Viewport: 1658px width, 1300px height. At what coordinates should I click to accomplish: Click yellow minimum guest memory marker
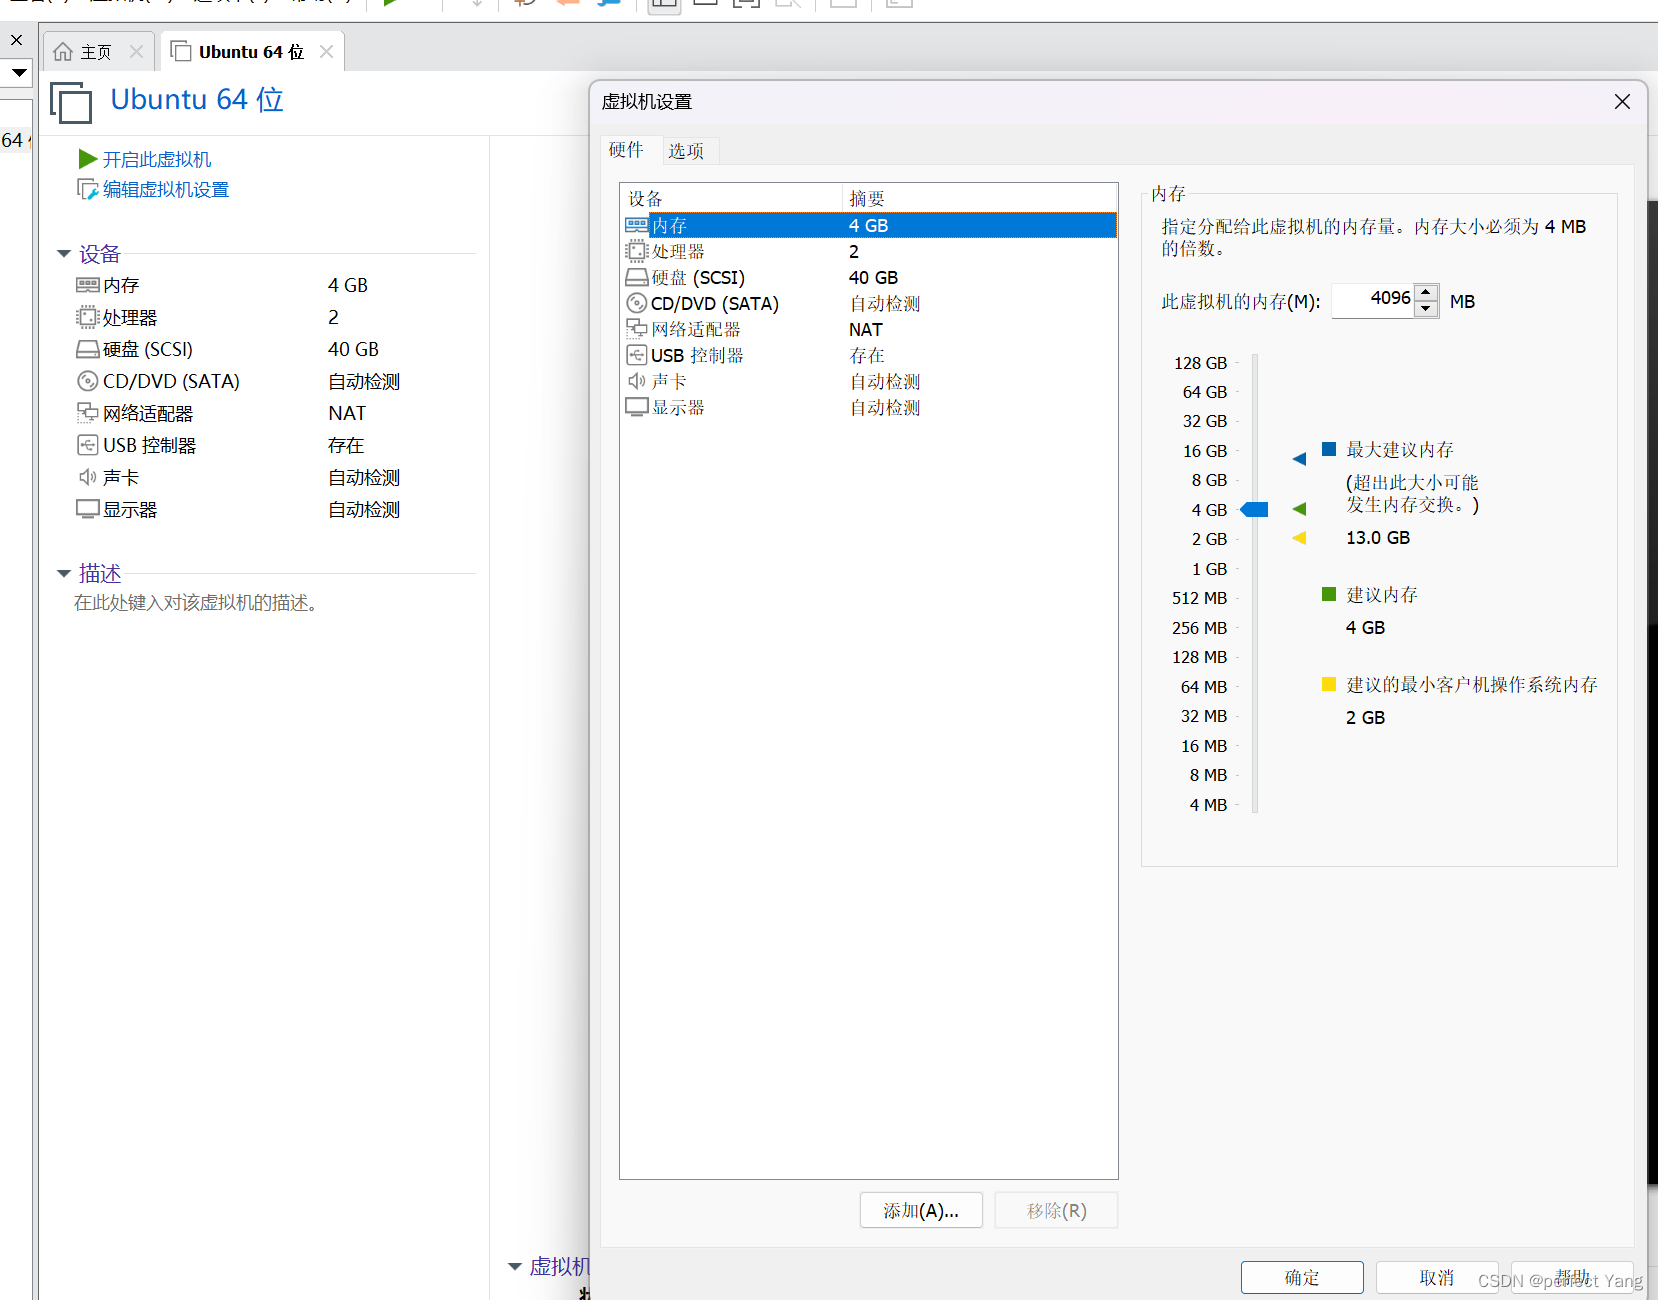pos(1299,538)
